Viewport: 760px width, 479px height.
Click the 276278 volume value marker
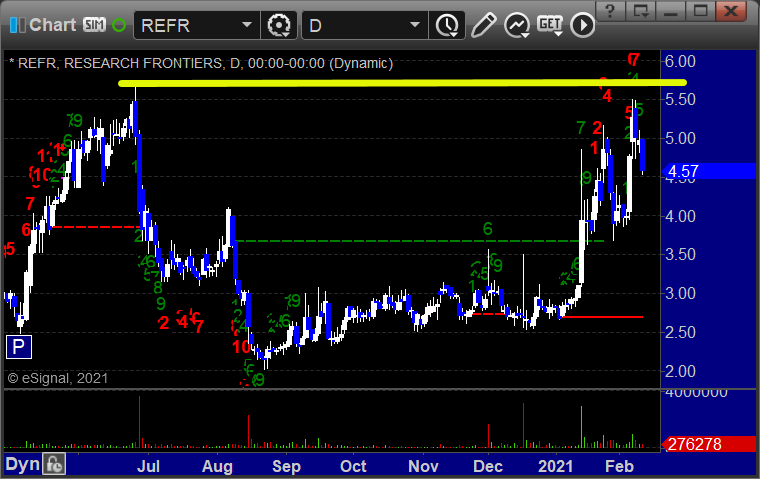[709, 444]
